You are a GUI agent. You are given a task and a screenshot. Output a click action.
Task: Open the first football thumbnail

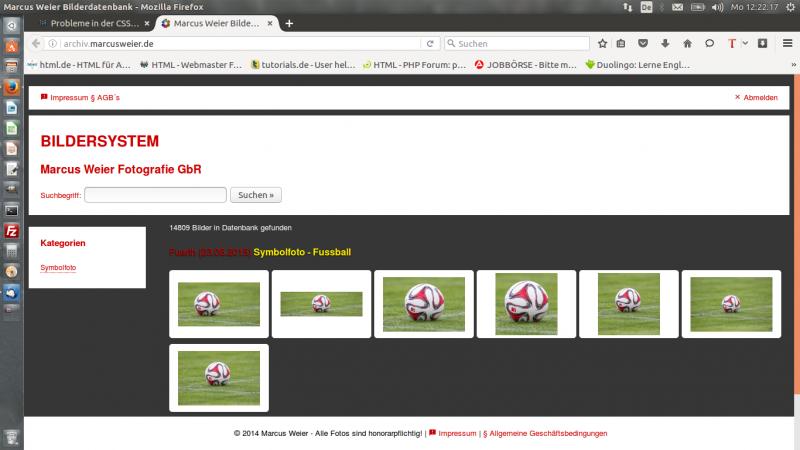pos(218,304)
